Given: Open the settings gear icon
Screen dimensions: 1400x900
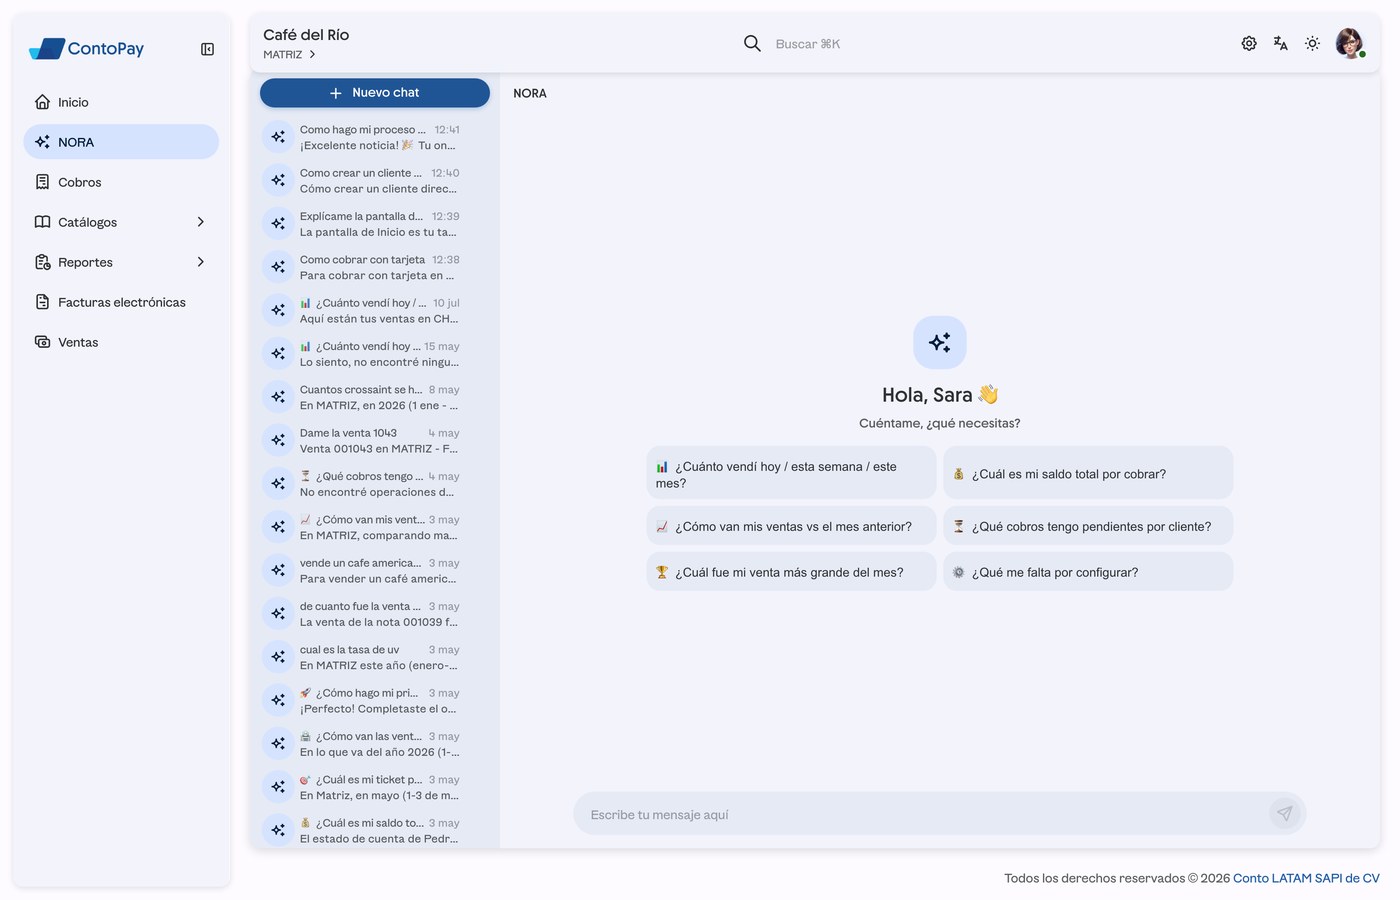Looking at the screenshot, I should (x=1249, y=43).
